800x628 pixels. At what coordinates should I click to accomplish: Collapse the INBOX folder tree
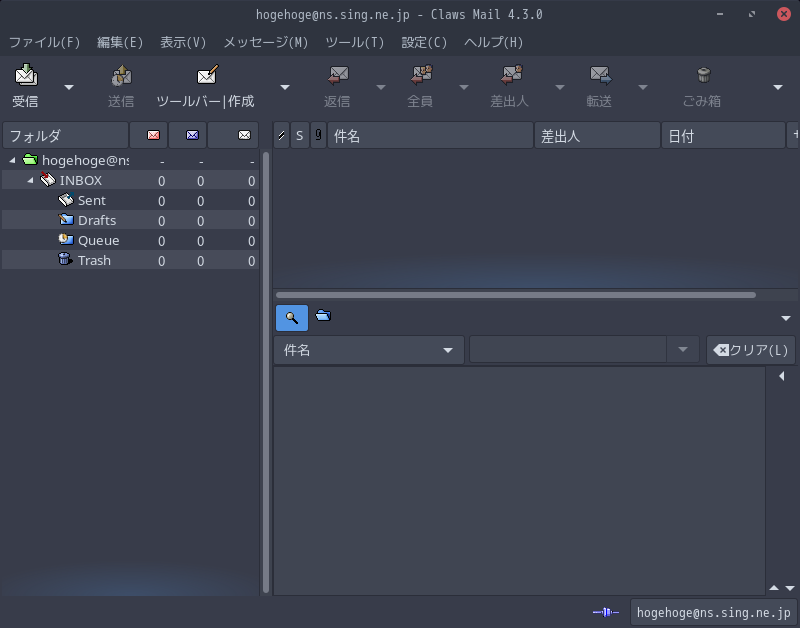point(30,180)
